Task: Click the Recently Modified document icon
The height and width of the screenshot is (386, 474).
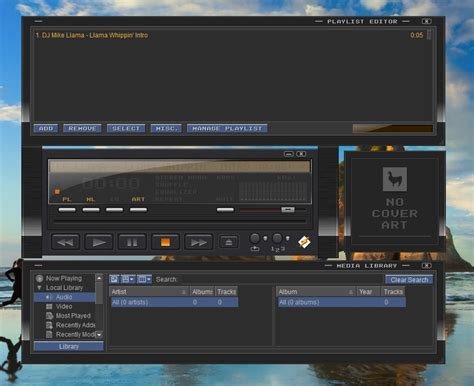Action: 49,334
